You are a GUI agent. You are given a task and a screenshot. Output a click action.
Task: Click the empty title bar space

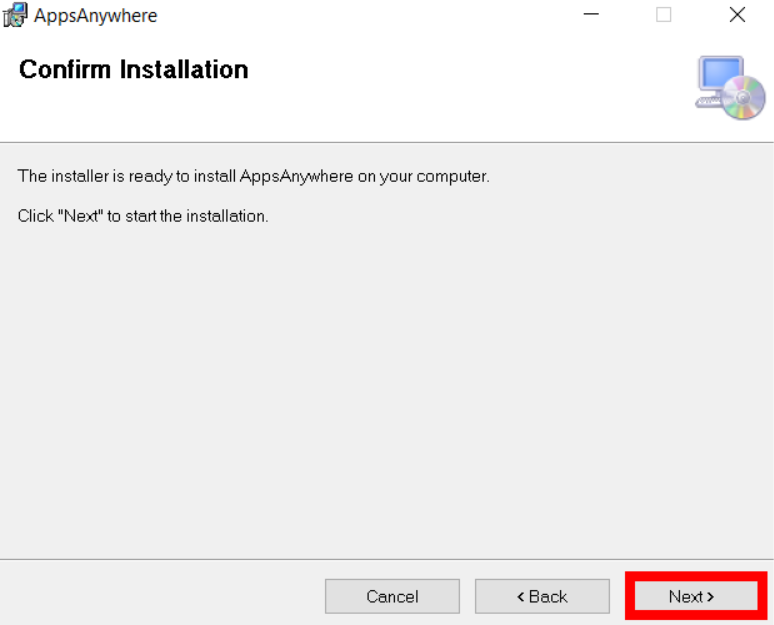click(x=365, y=15)
